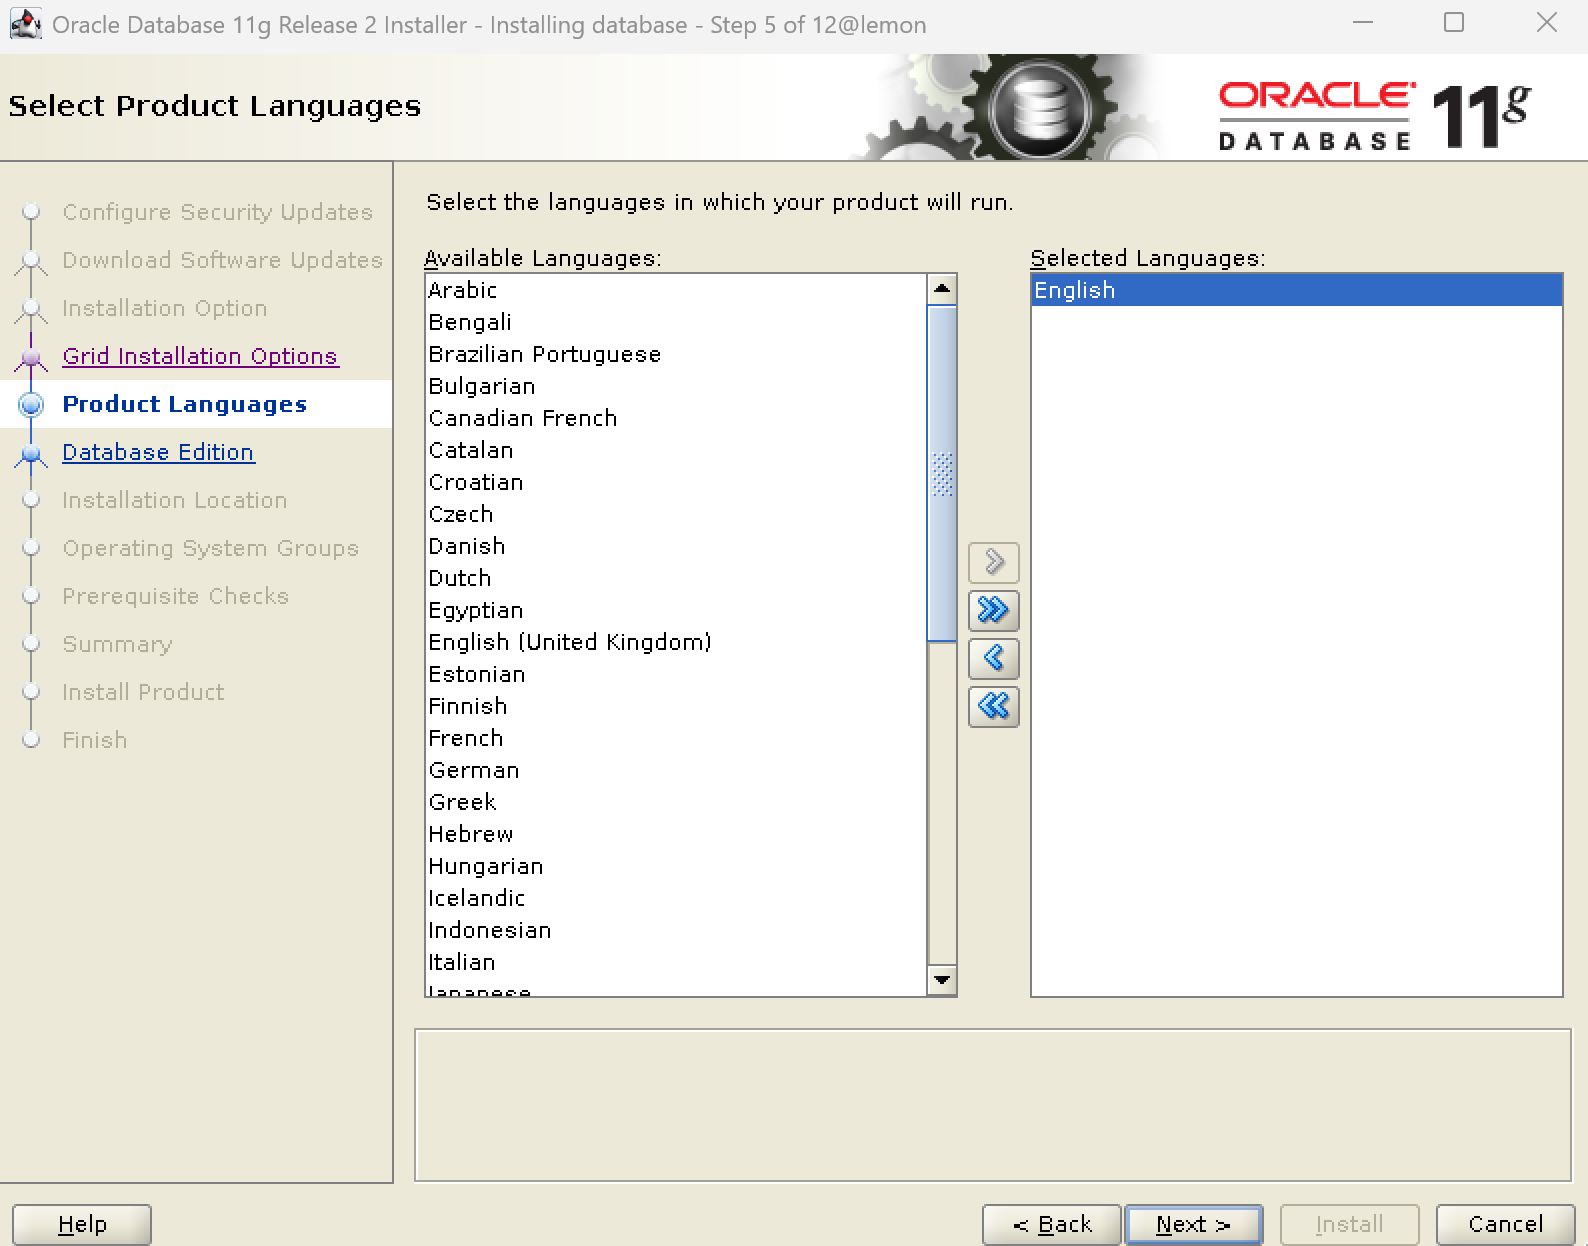Image resolution: width=1588 pixels, height=1246 pixels.
Task: Click the Available Languages scrollbar thumb
Action: pos(942,473)
